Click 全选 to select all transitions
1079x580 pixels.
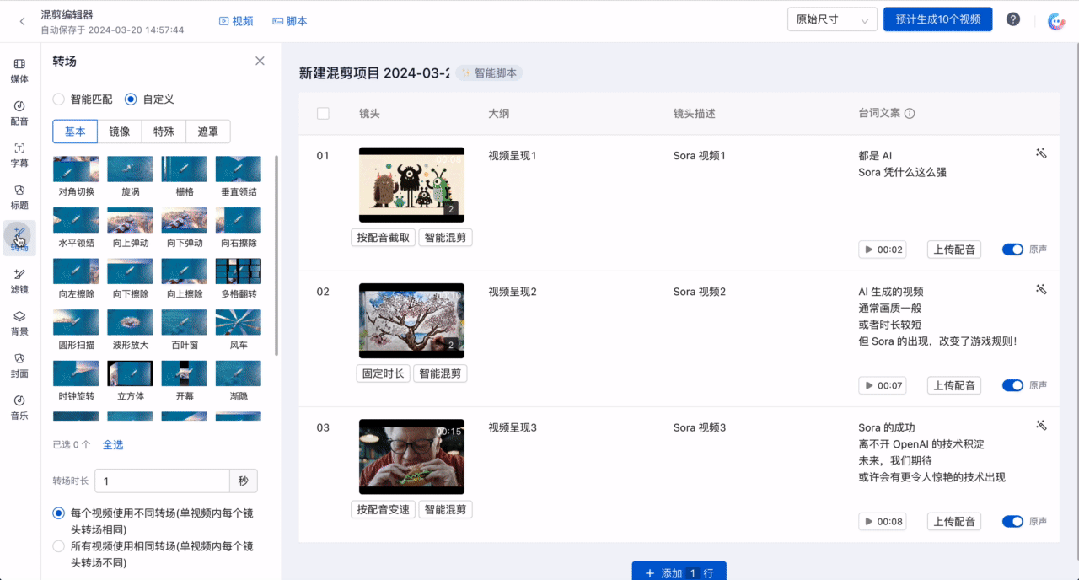click(113, 444)
